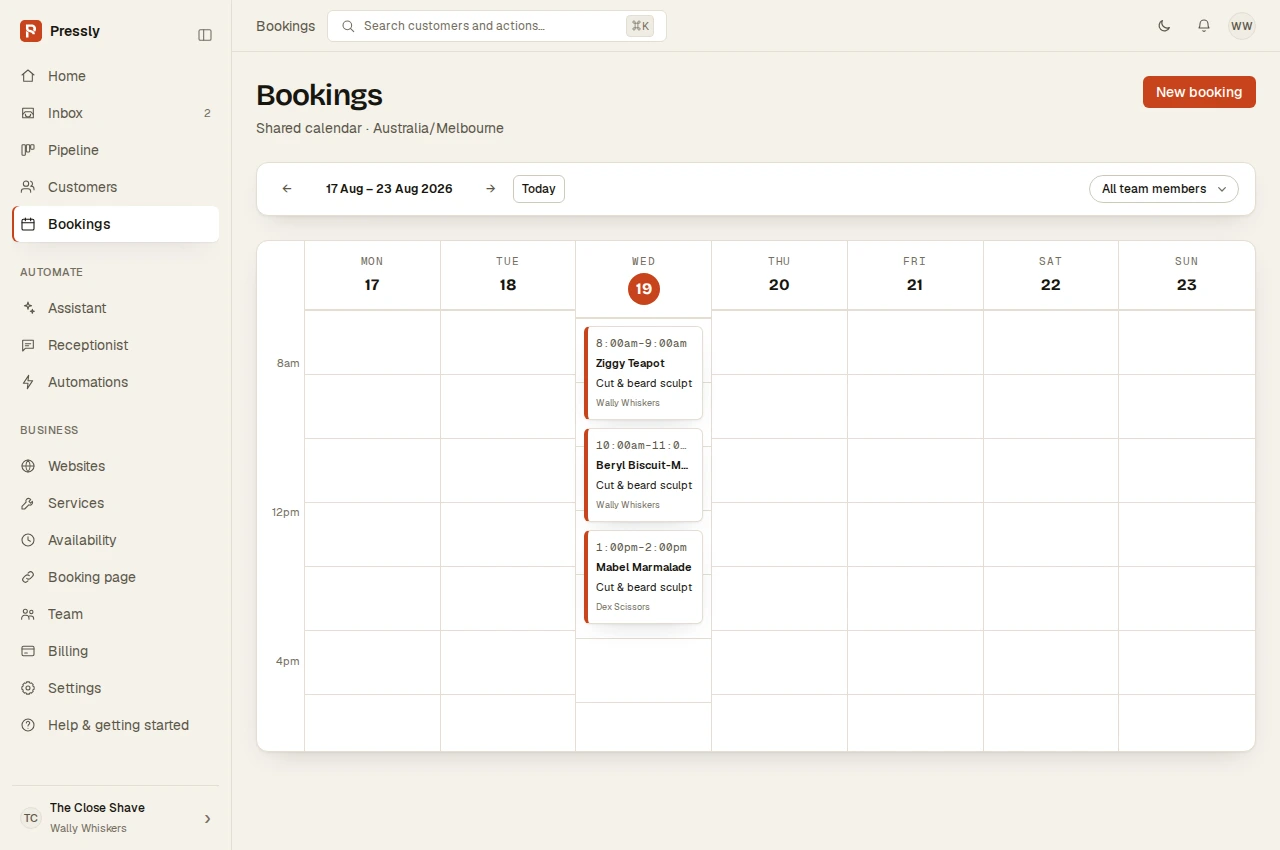
Task: Collapse the sidebar panel icon
Action: pos(205,35)
